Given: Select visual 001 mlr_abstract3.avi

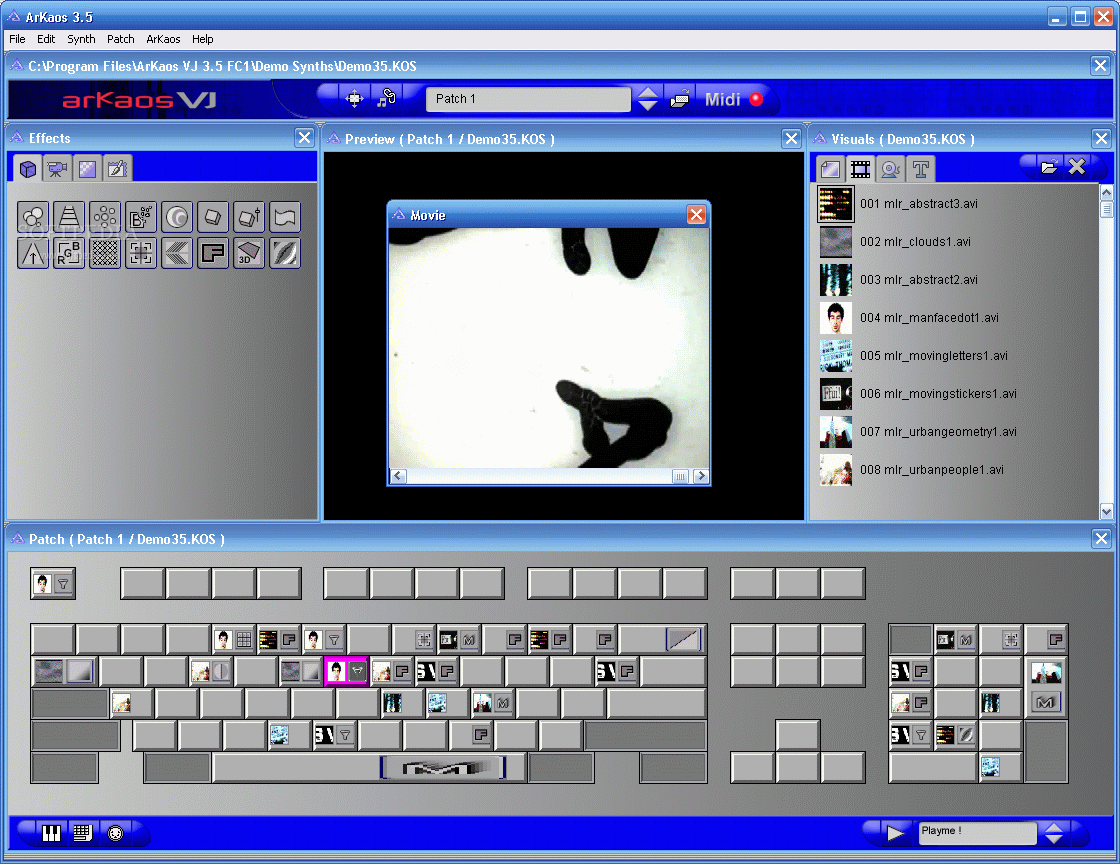Looking at the screenshot, I should click(x=957, y=204).
